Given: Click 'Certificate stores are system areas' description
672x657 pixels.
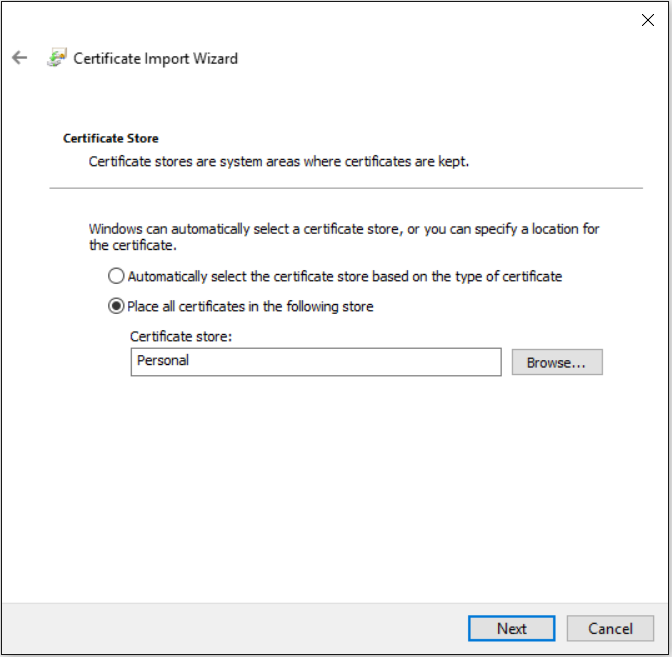Looking at the screenshot, I should click(279, 162).
